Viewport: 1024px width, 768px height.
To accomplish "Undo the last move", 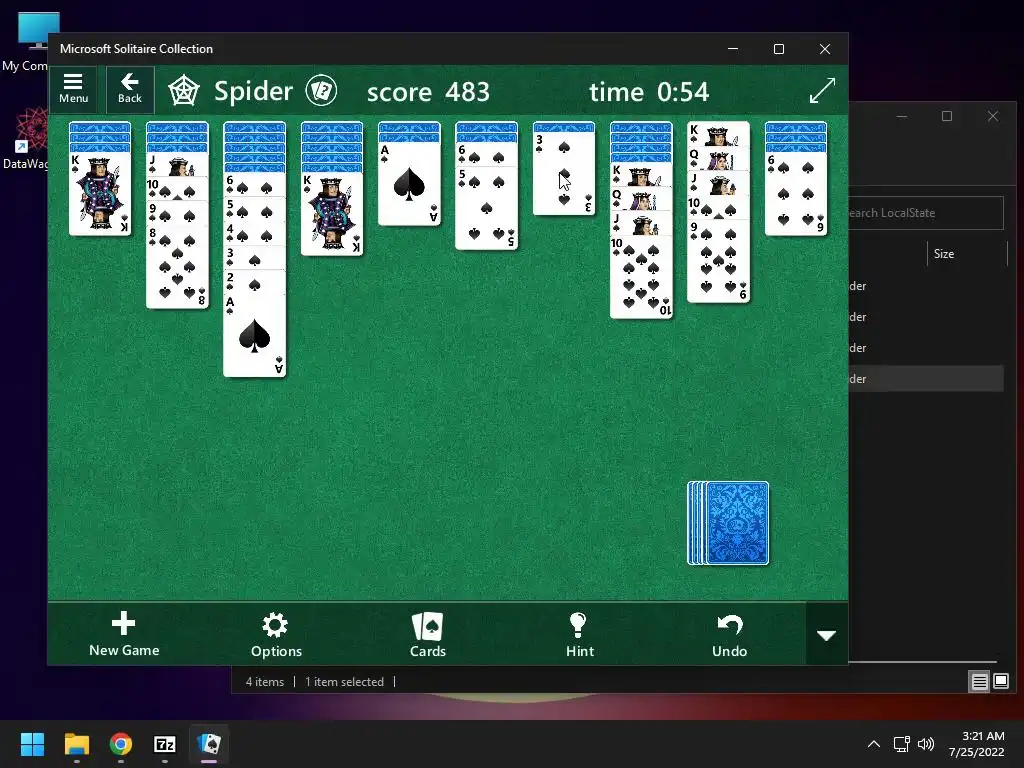I will [x=729, y=634].
